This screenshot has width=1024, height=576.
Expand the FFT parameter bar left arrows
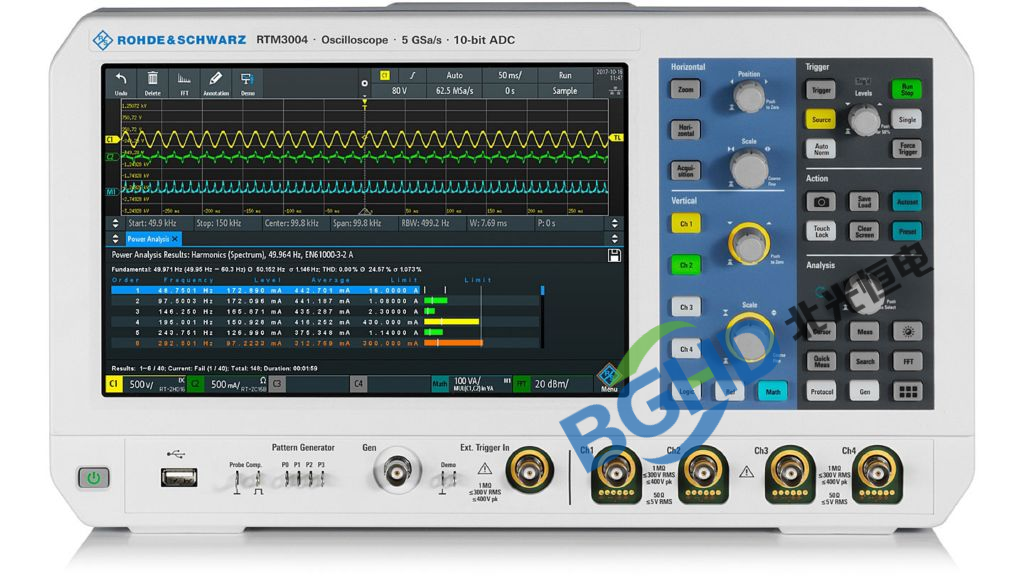click(x=116, y=223)
